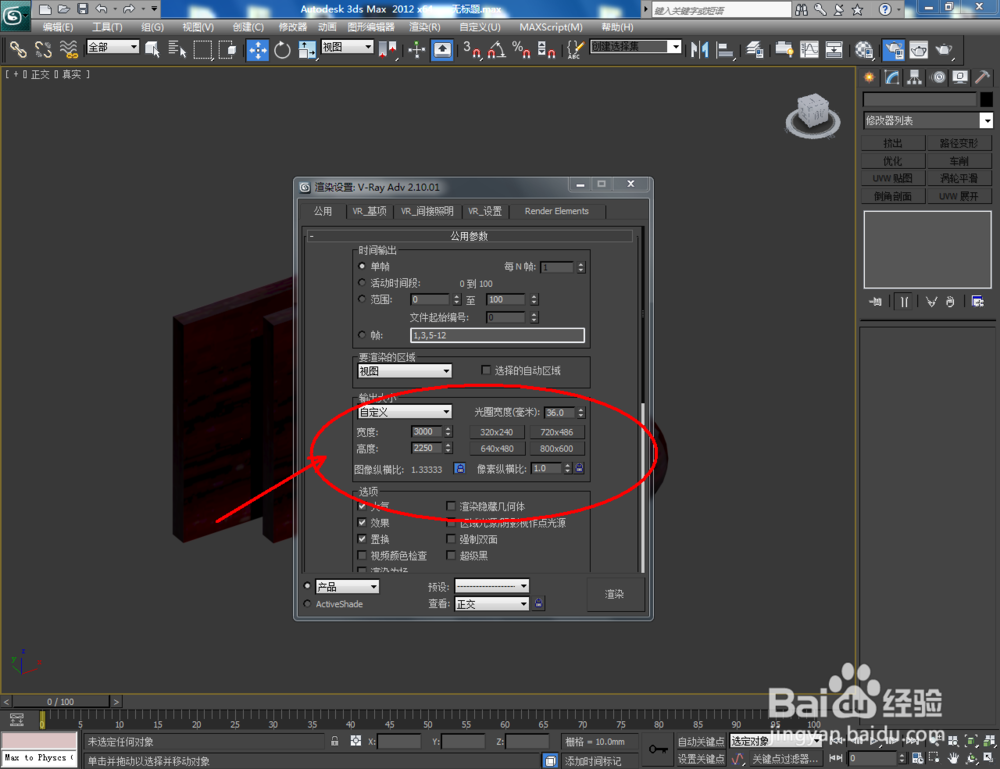Open the 修改器列表 dropdown
The height and width of the screenshot is (769, 1000).
point(927,120)
